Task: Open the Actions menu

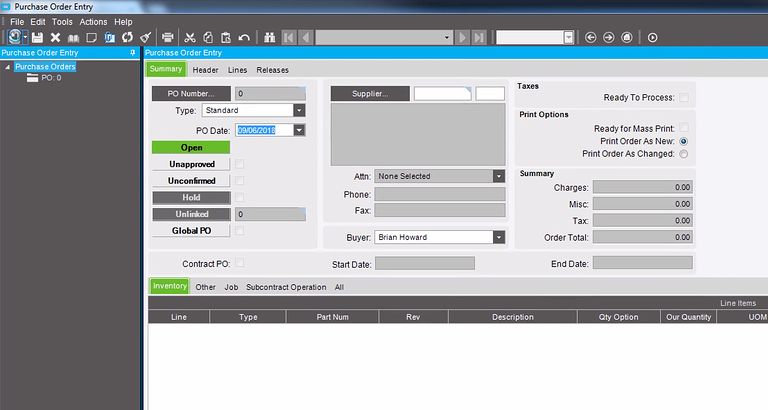Action: 93,21
